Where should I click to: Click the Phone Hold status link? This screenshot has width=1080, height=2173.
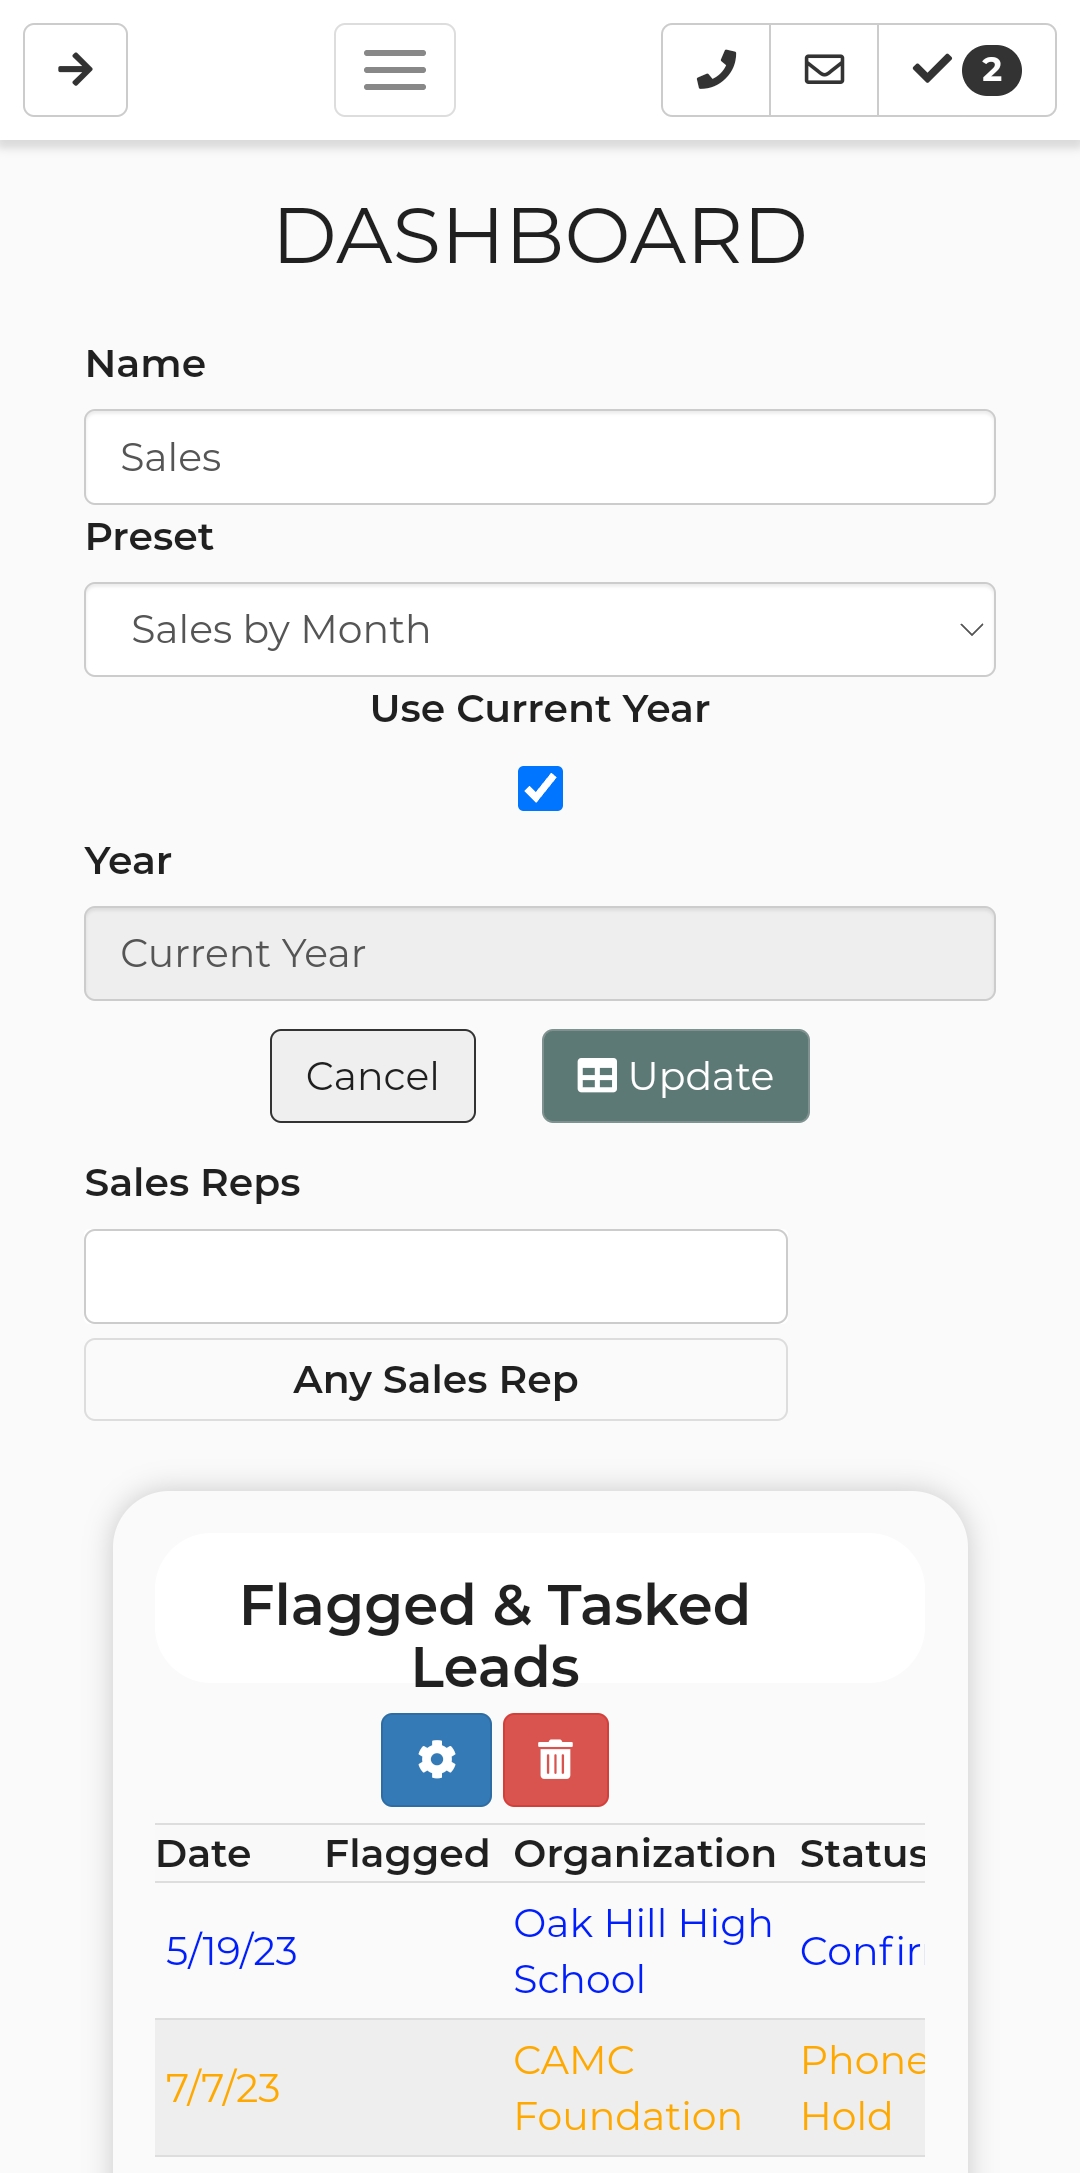(x=860, y=2088)
